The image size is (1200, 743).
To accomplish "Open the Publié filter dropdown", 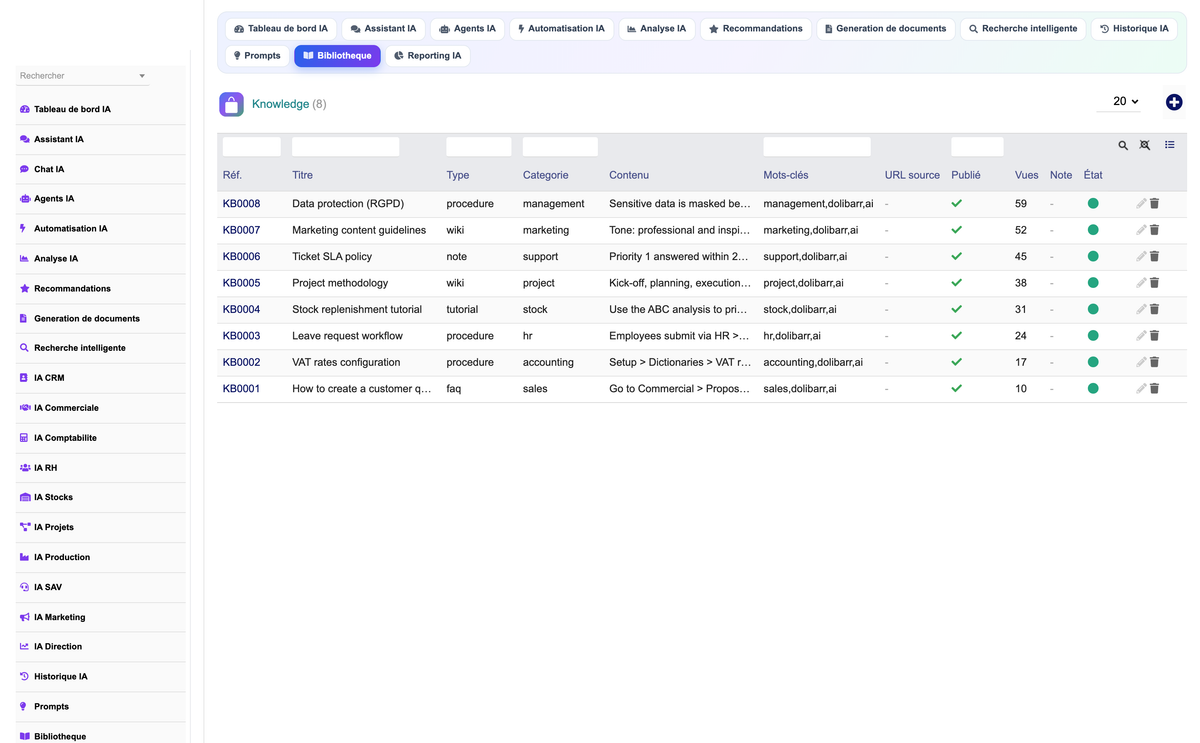I will pyautogui.click(x=977, y=147).
